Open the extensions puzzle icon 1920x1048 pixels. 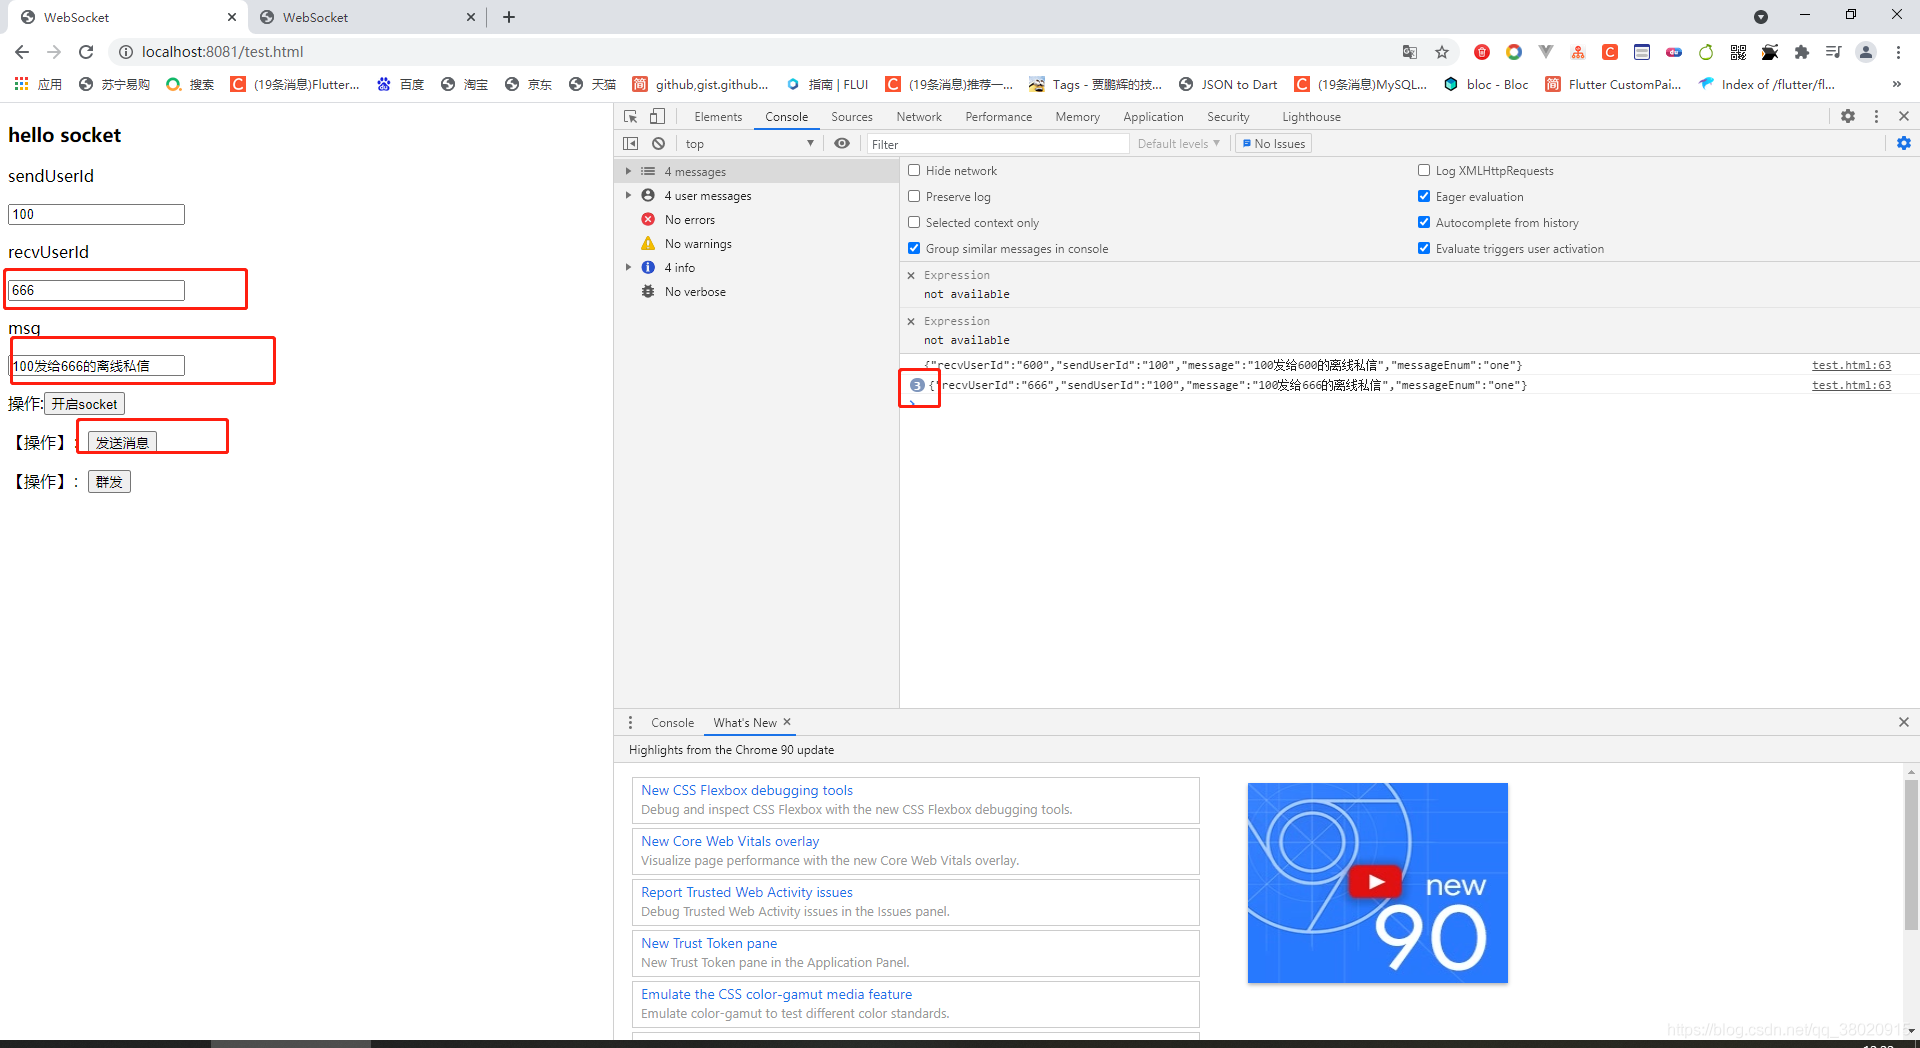[1802, 52]
